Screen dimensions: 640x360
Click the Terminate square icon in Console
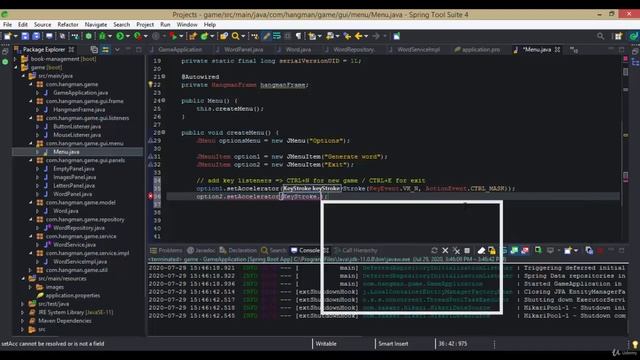(467, 250)
